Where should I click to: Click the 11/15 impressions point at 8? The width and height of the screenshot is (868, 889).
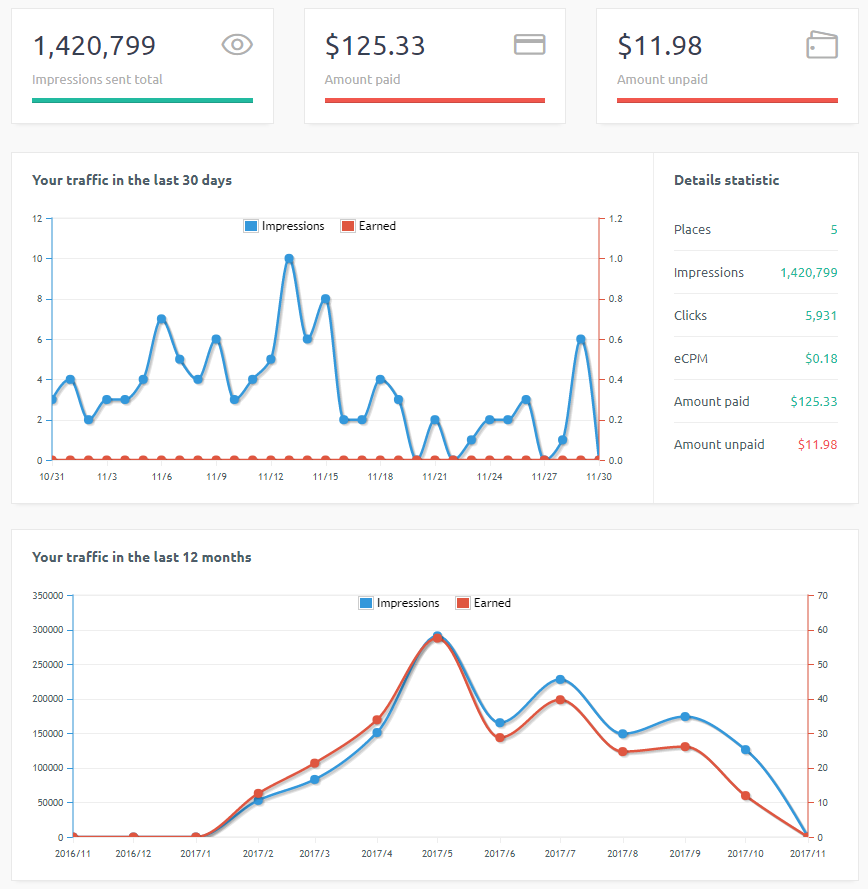click(325, 299)
